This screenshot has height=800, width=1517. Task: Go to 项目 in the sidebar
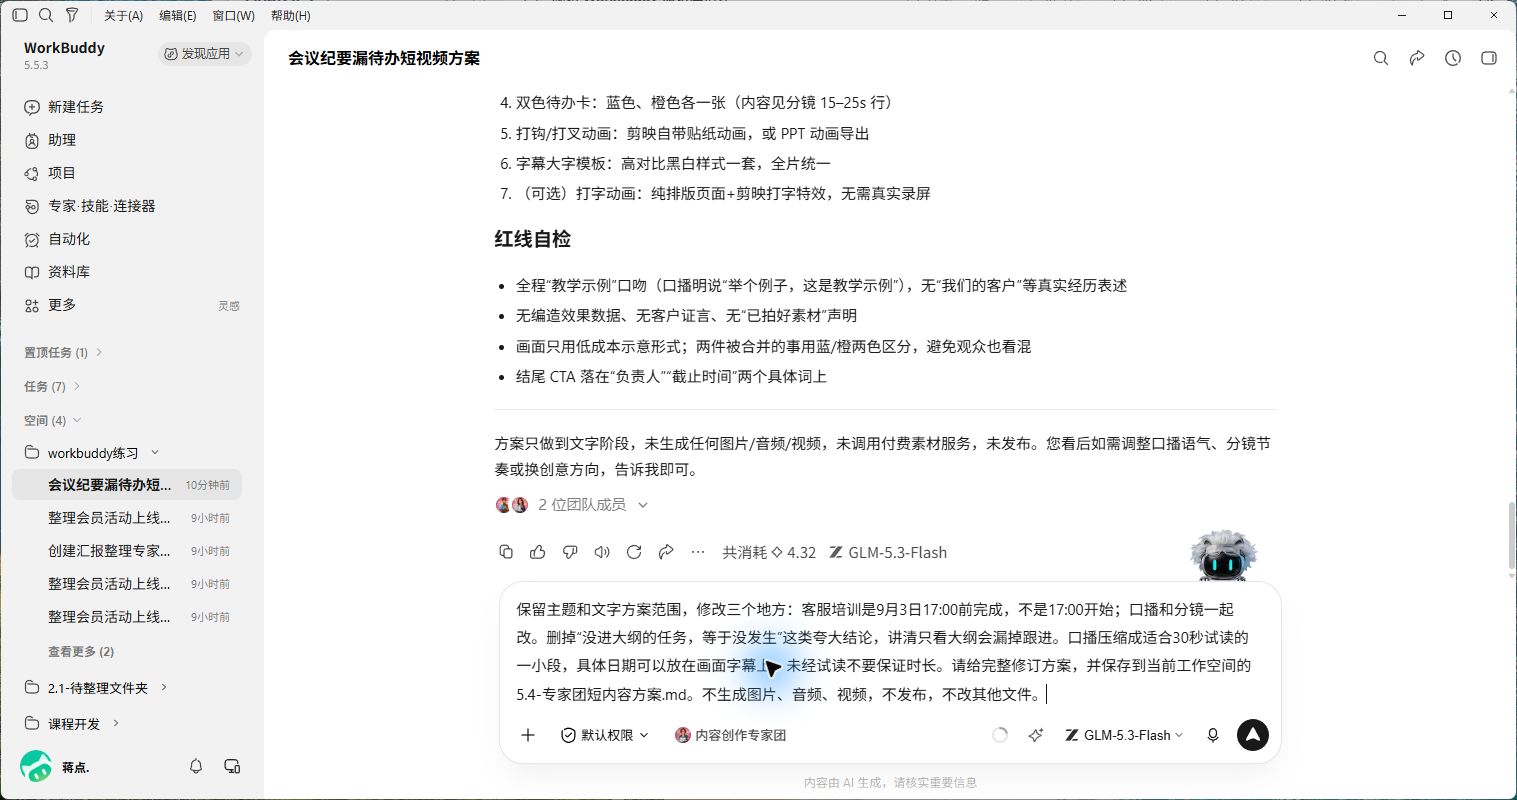(x=50, y=173)
